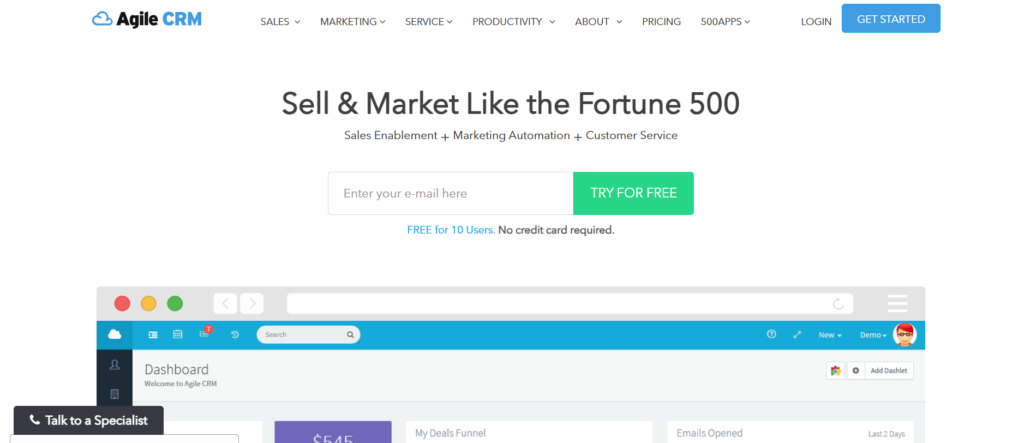1024x443 pixels.
Task: Click the LOGIN link
Action: pyautogui.click(x=816, y=21)
